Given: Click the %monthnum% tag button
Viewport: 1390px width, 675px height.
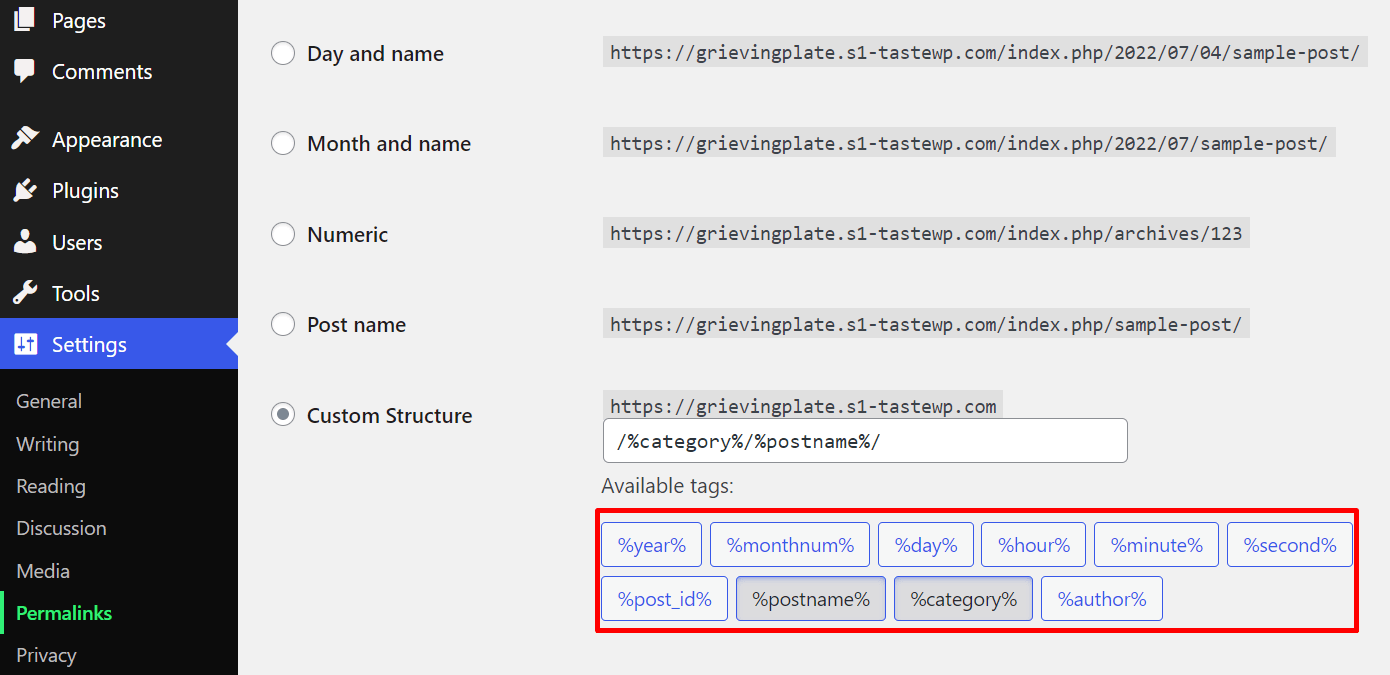Looking at the screenshot, I should pyautogui.click(x=790, y=545).
